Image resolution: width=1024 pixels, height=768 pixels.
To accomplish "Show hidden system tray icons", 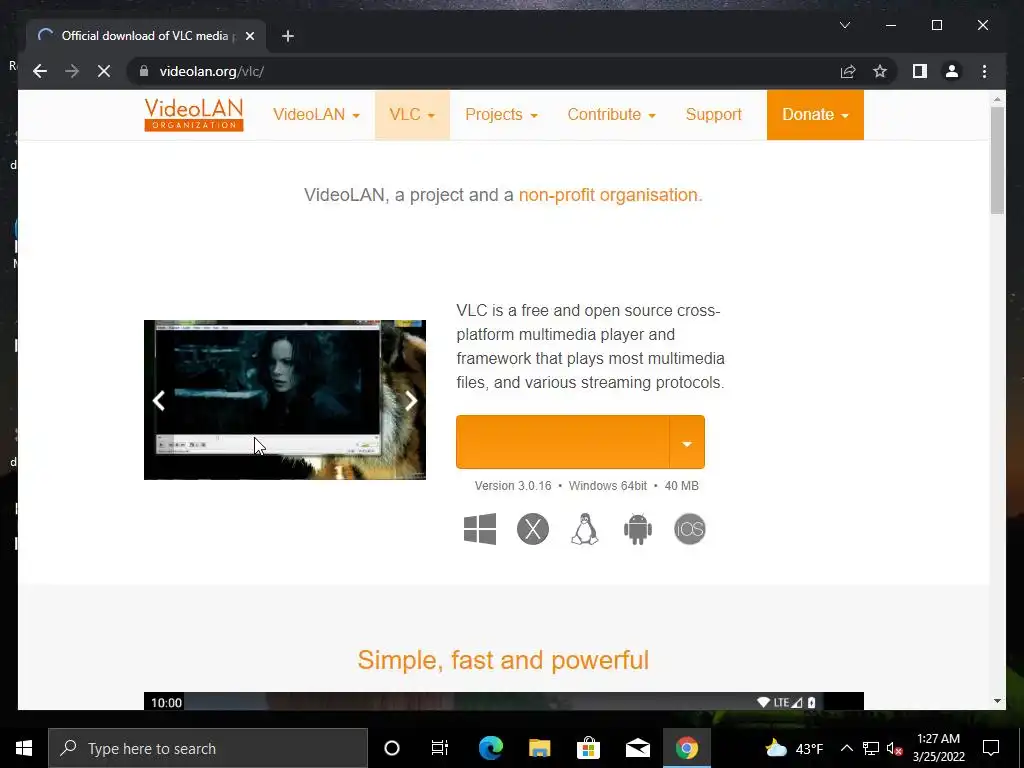I will (x=846, y=748).
